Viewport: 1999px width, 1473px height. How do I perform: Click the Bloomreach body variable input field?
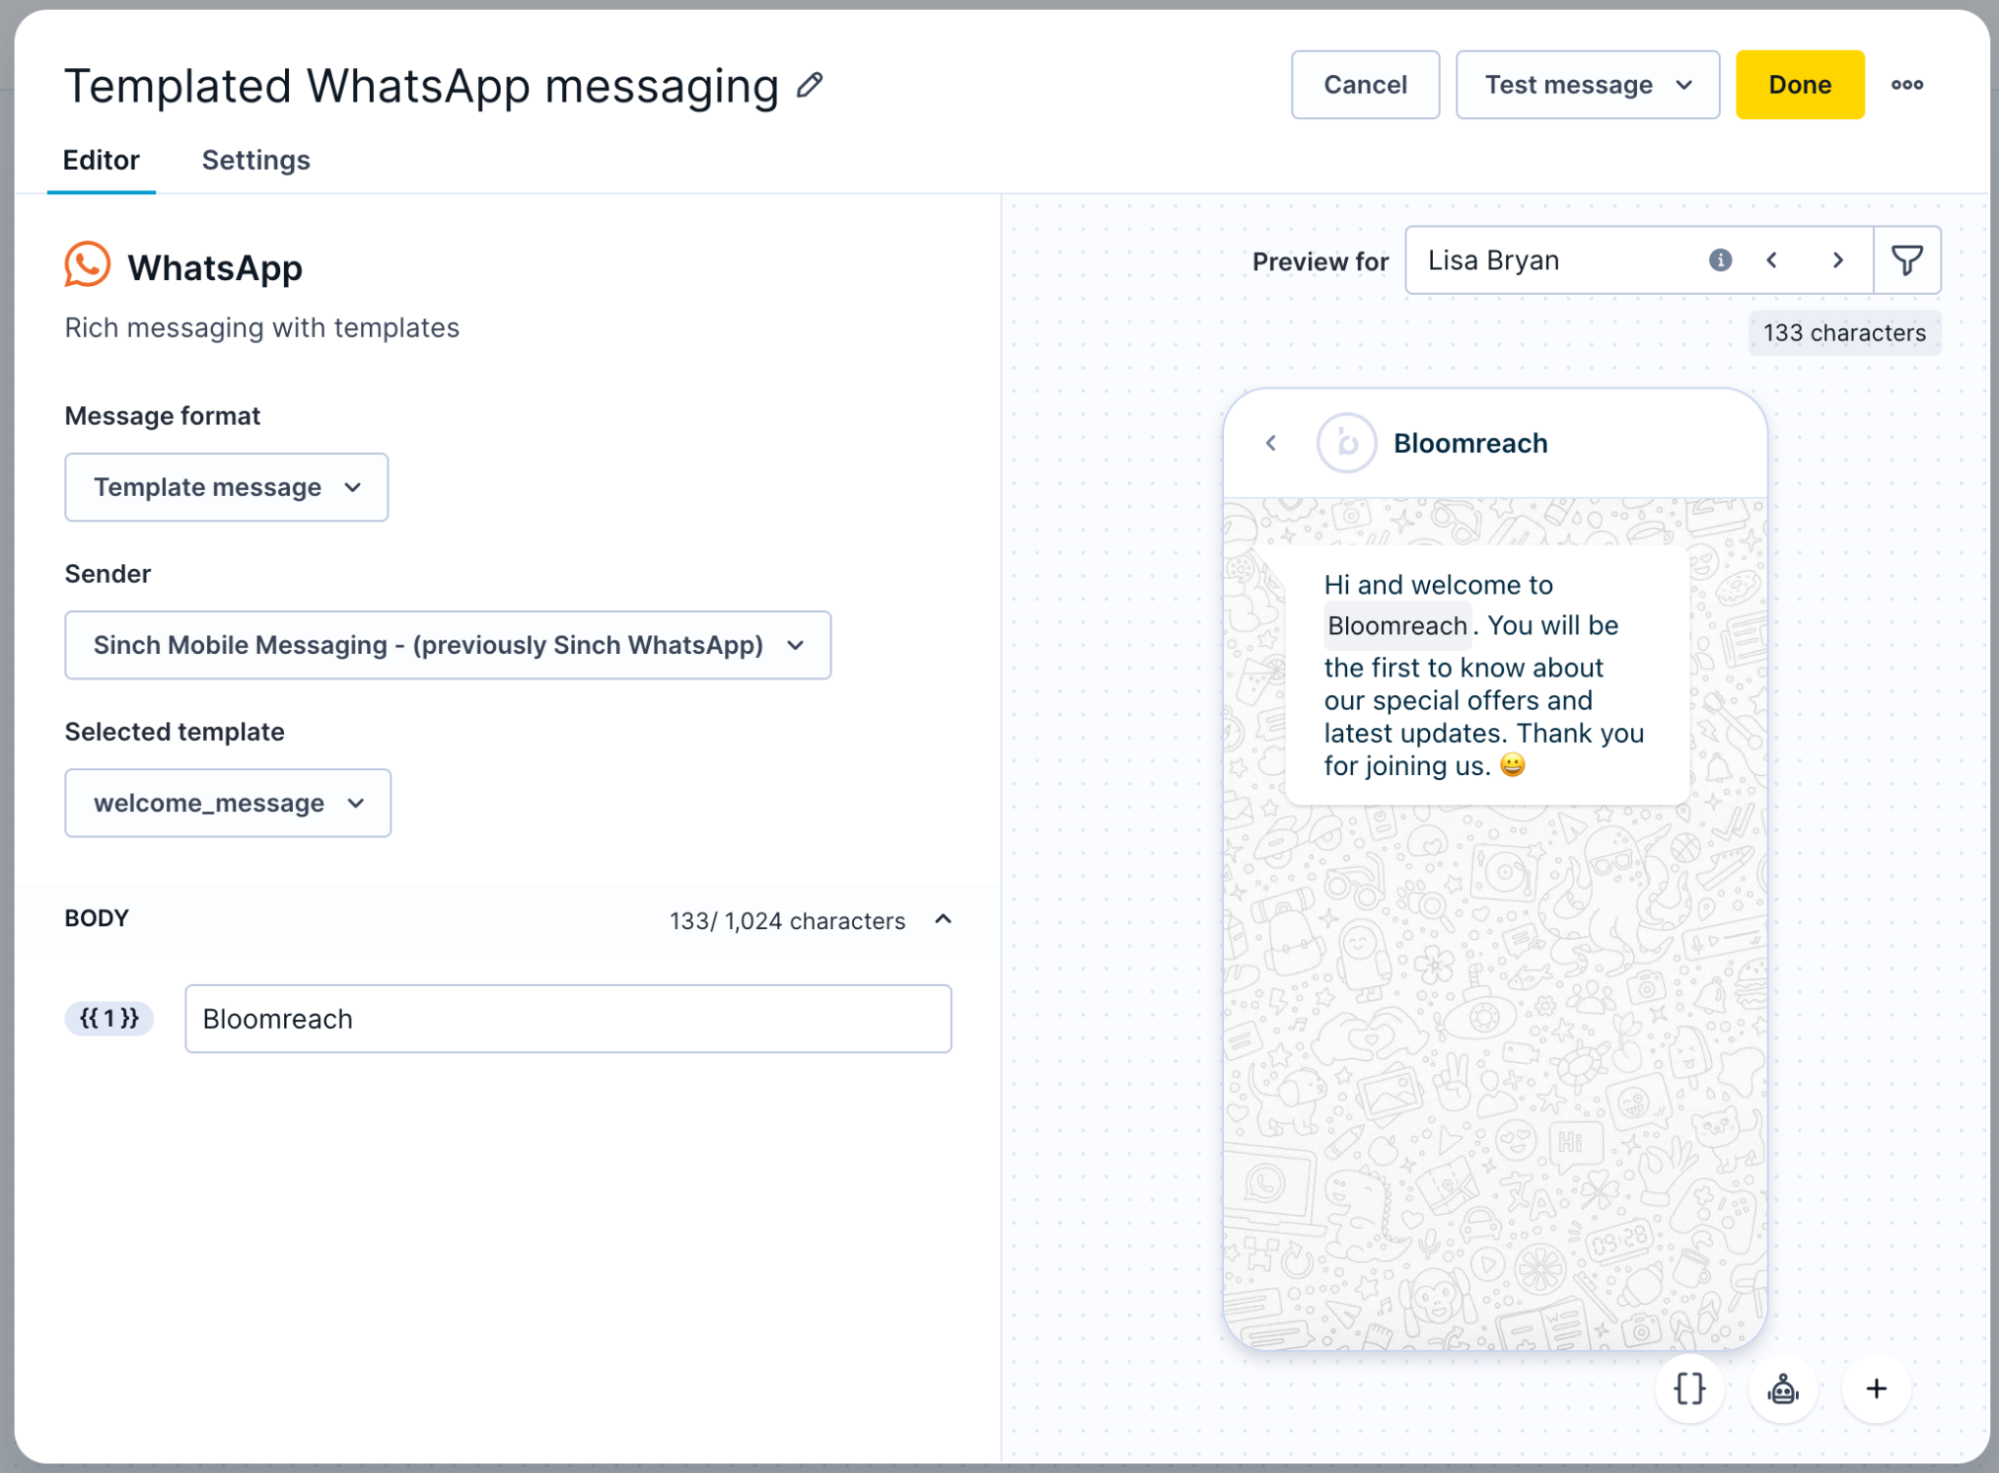[x=568, y=1018]
